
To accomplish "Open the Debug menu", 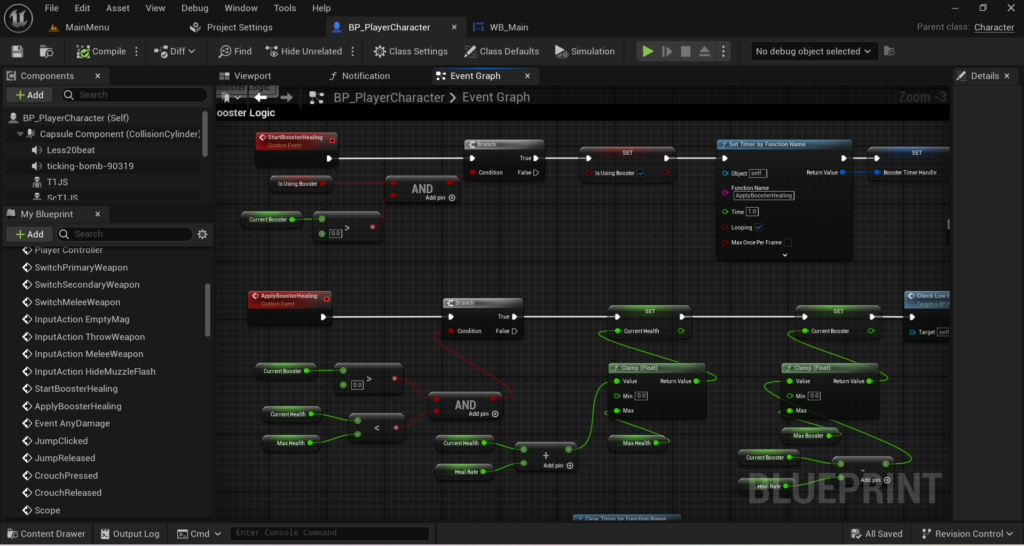I will [x=195, y=8].
